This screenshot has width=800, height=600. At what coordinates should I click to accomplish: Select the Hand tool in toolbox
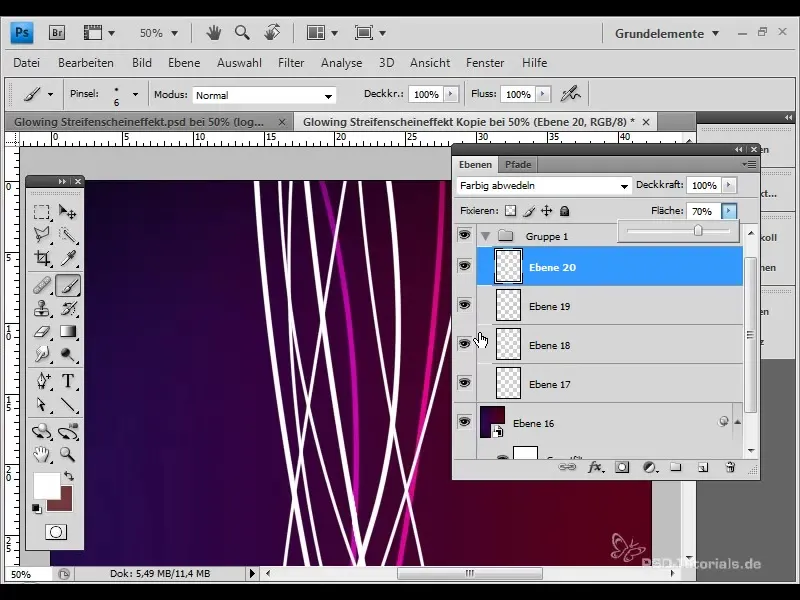pyautogui.click(x=42, y=454)
